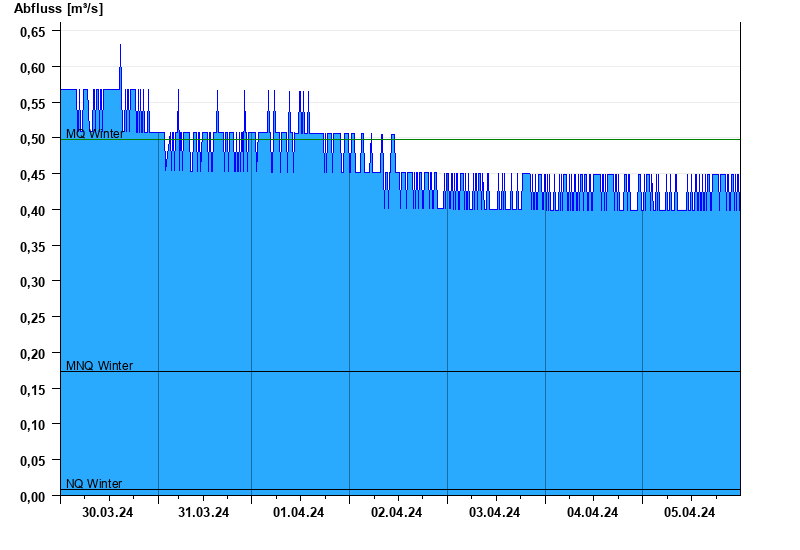Select the 0,40 y-axis value
800x550 pixels.
coord(33,211)
